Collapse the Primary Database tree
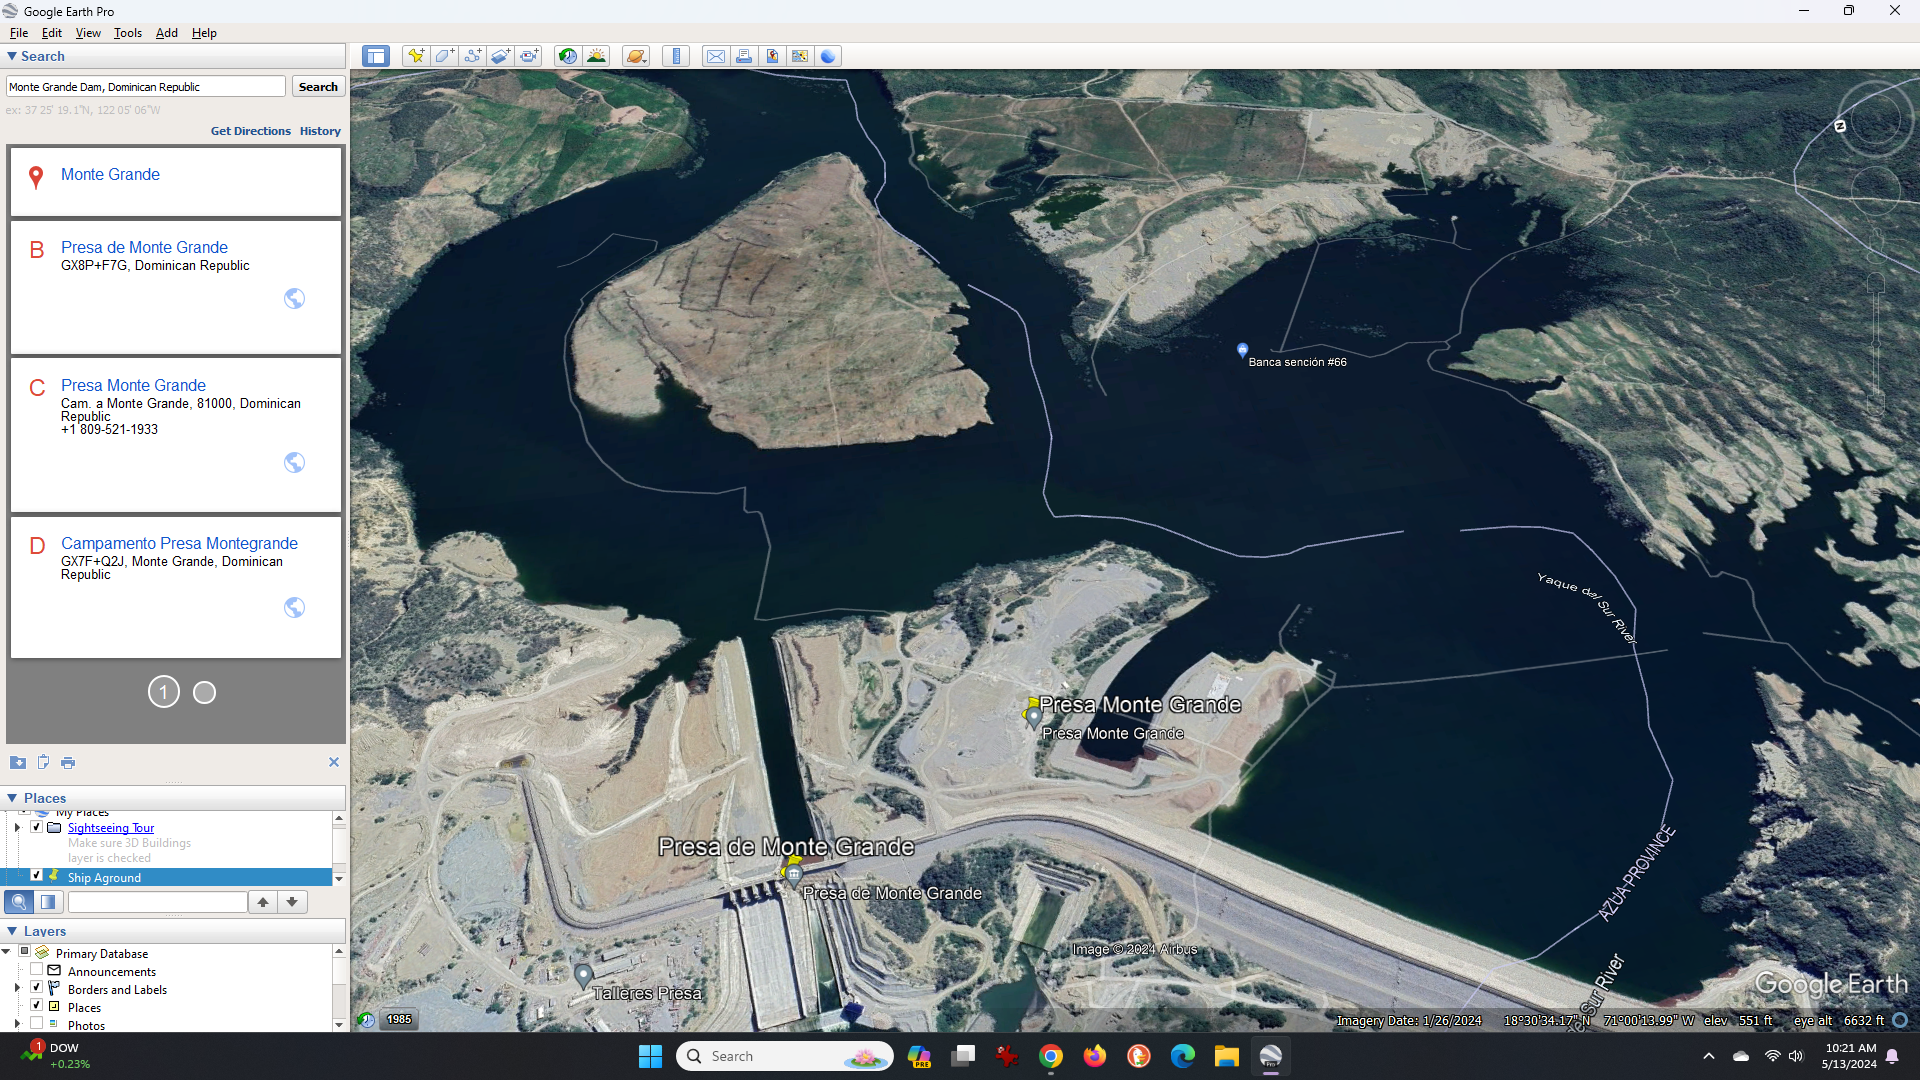 pos(6,952)
